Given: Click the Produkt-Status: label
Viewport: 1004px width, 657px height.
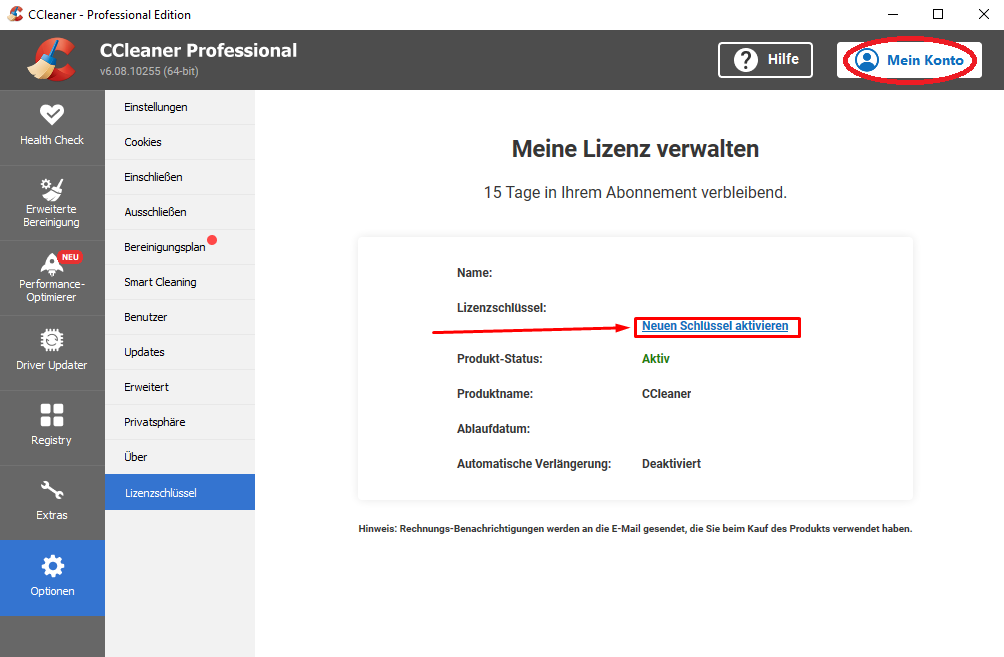Looking at the screenshot, I should [x=499, y=359].
